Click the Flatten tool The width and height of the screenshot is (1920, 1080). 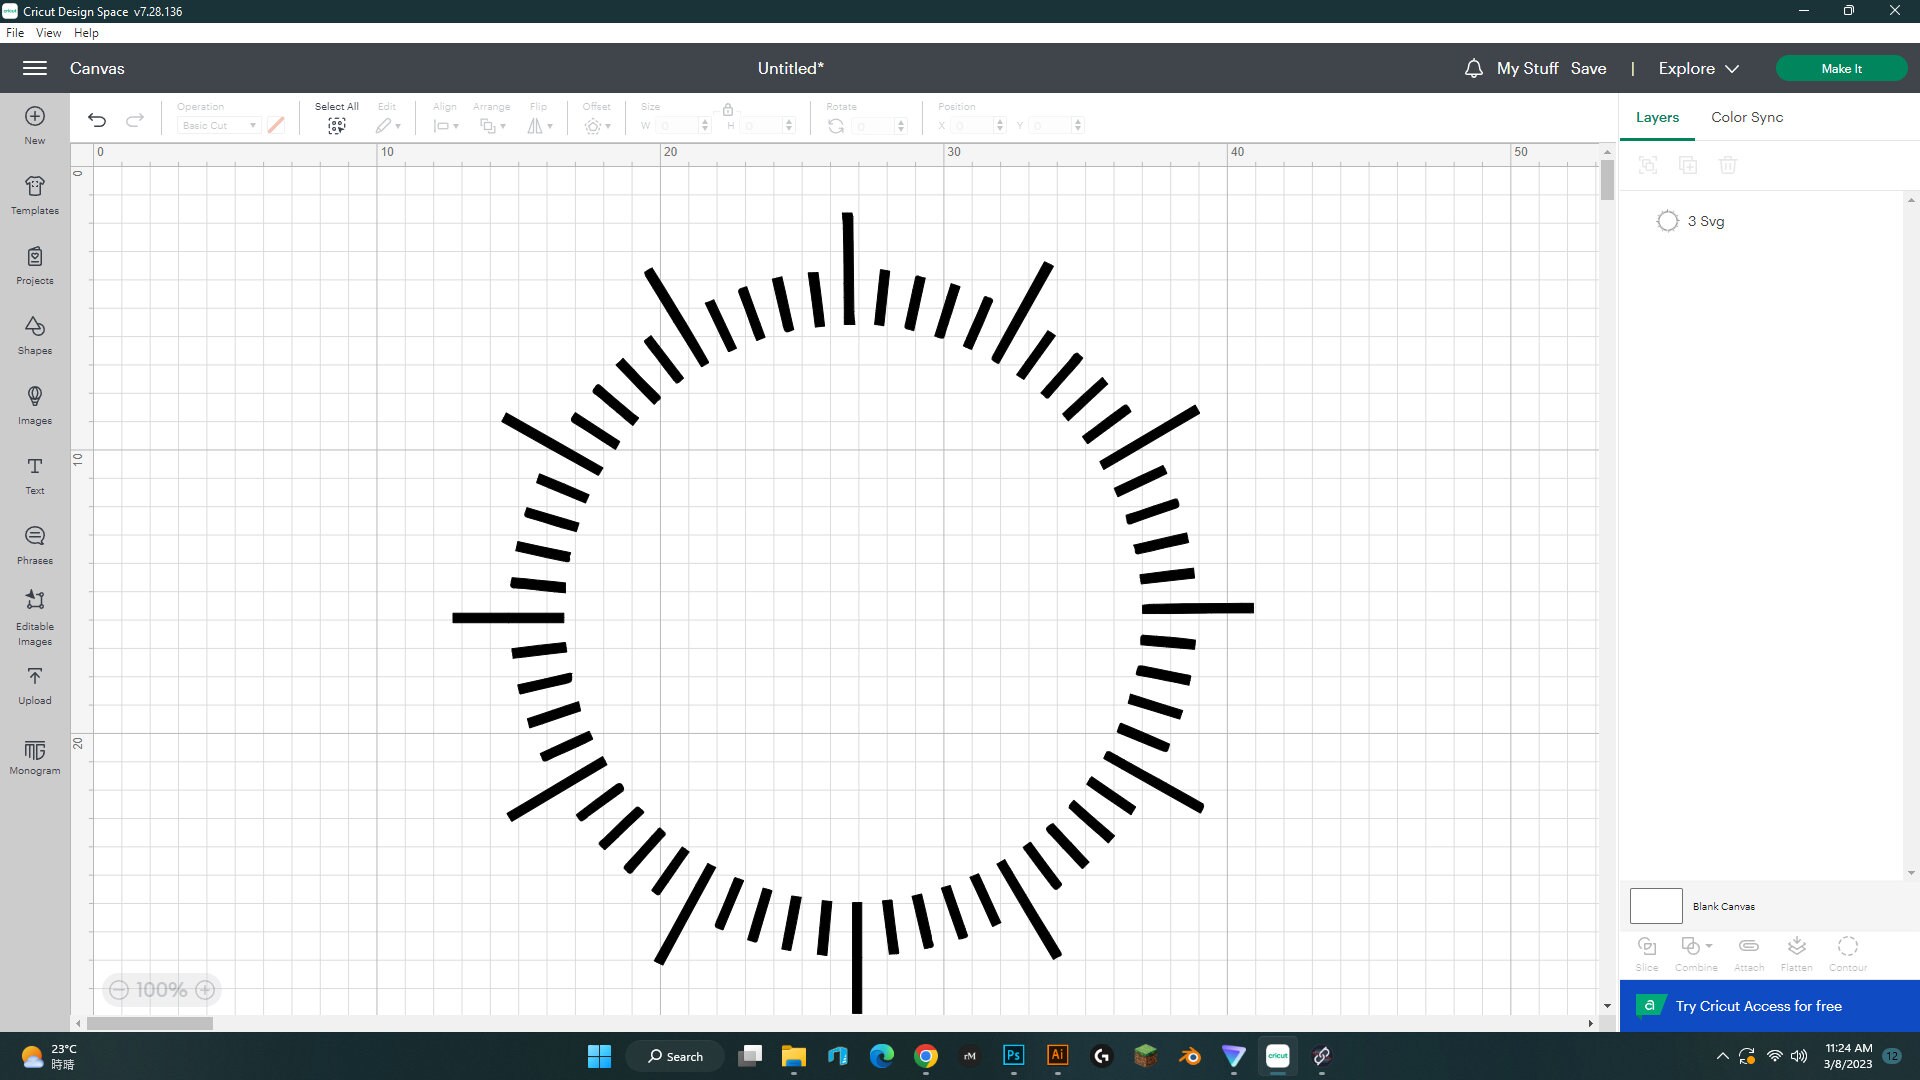(x=1796, y=950)
